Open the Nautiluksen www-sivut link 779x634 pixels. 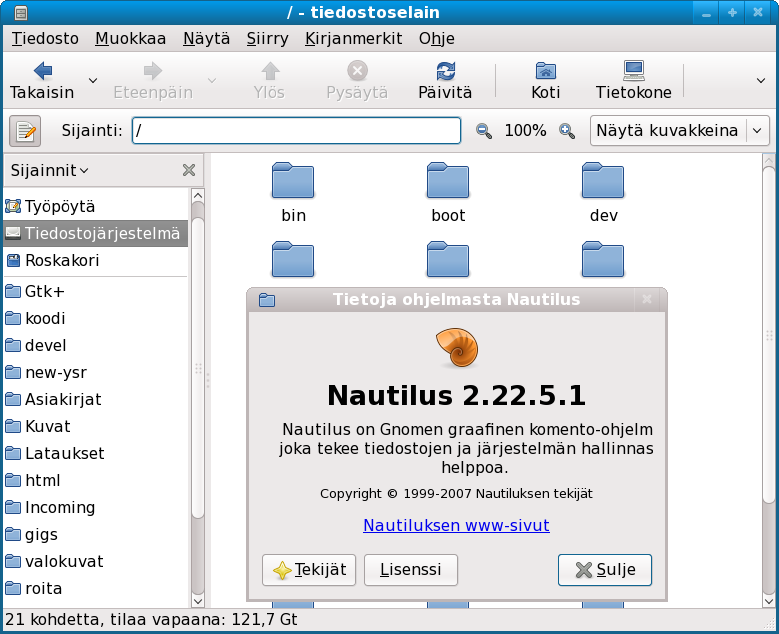coord(456,525)
